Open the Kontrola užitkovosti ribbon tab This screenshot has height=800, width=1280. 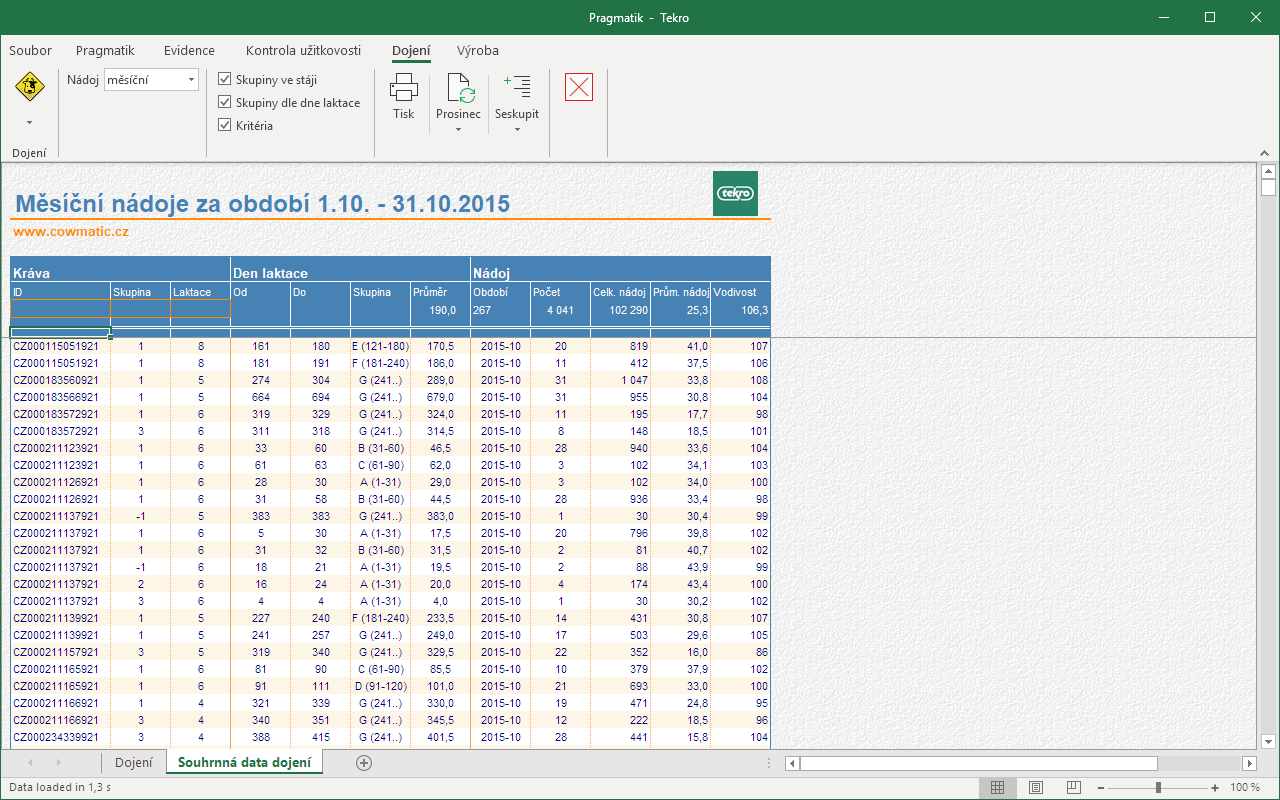(303, 50)
